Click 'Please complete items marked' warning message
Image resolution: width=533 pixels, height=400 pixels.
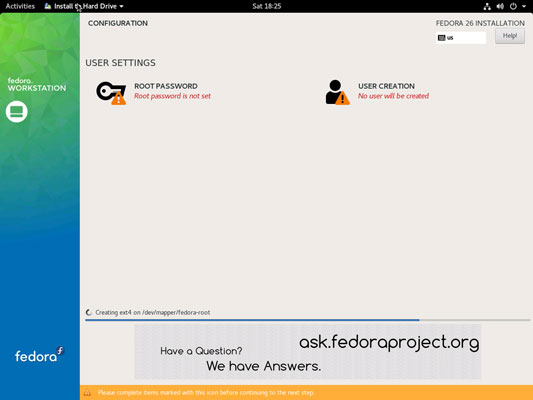tap(206, 393)
